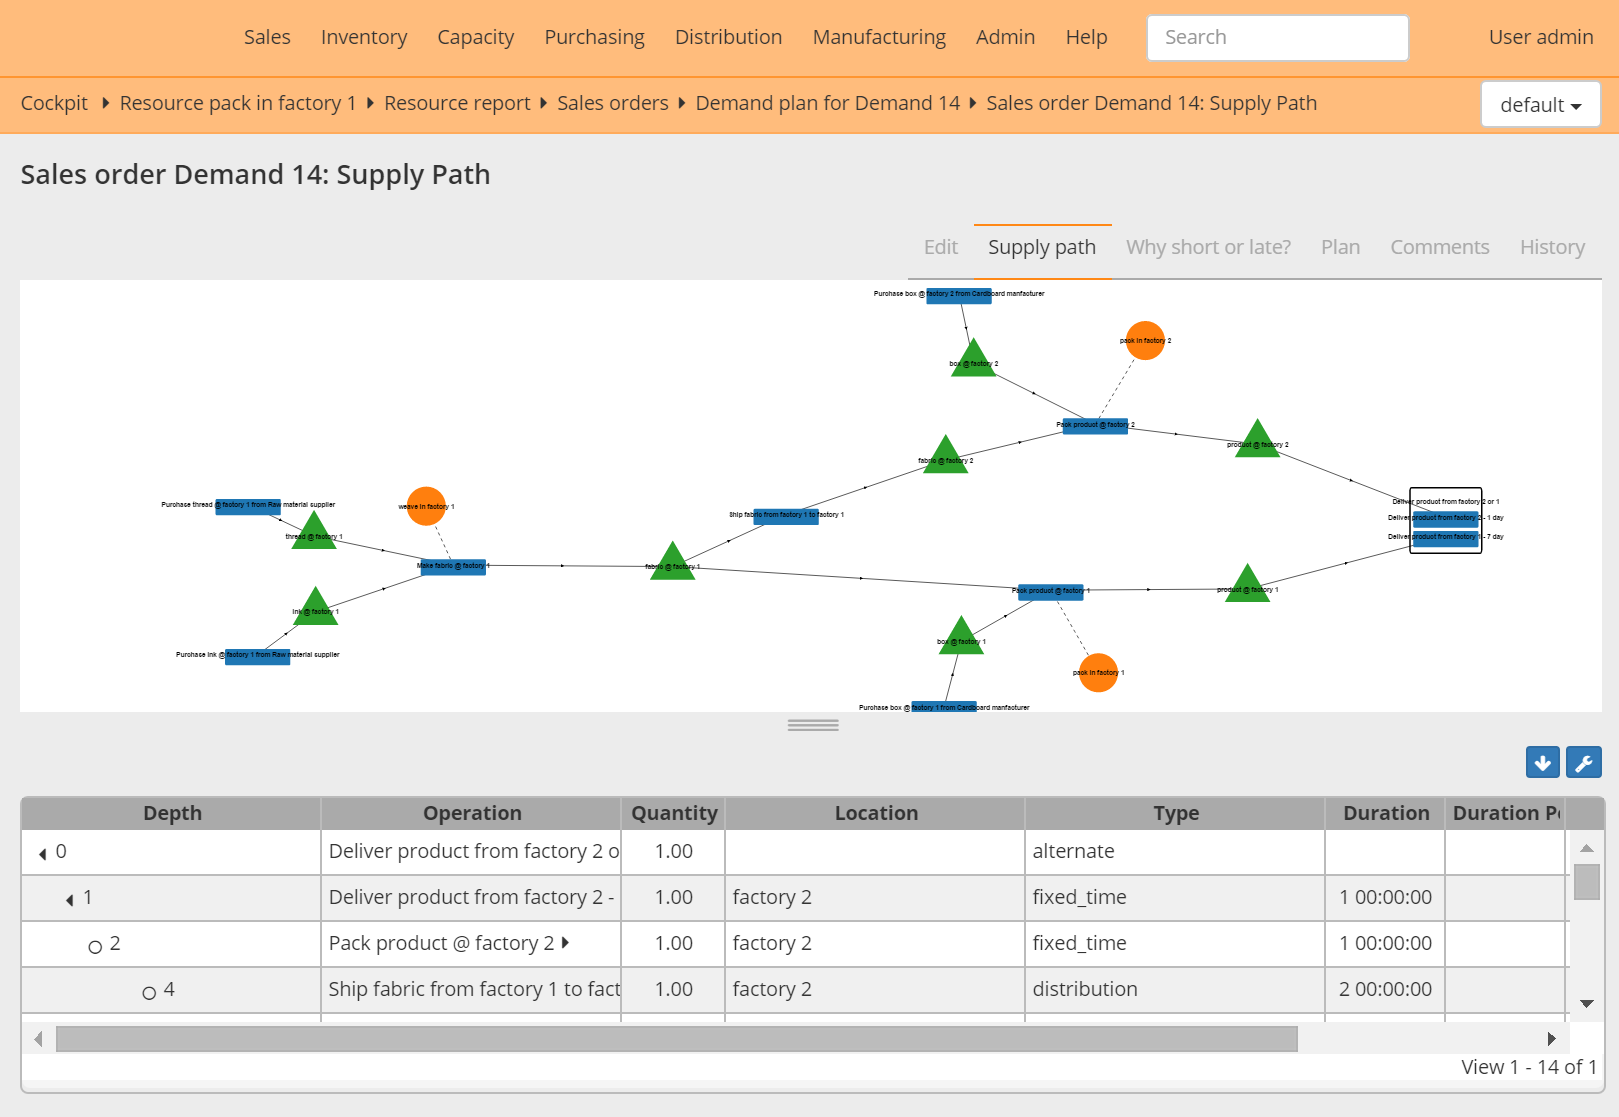Select the 'Make fabric @ factory 1' operation node
Image resolution: width=1619 pixels, height=1117 pixels.
452,567
